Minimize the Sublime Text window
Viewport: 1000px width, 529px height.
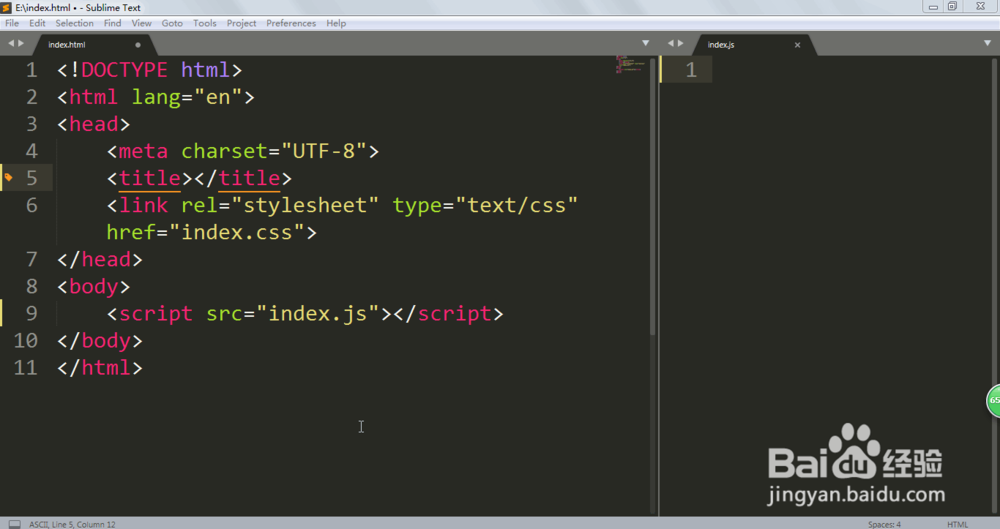[x=933, y=6]
